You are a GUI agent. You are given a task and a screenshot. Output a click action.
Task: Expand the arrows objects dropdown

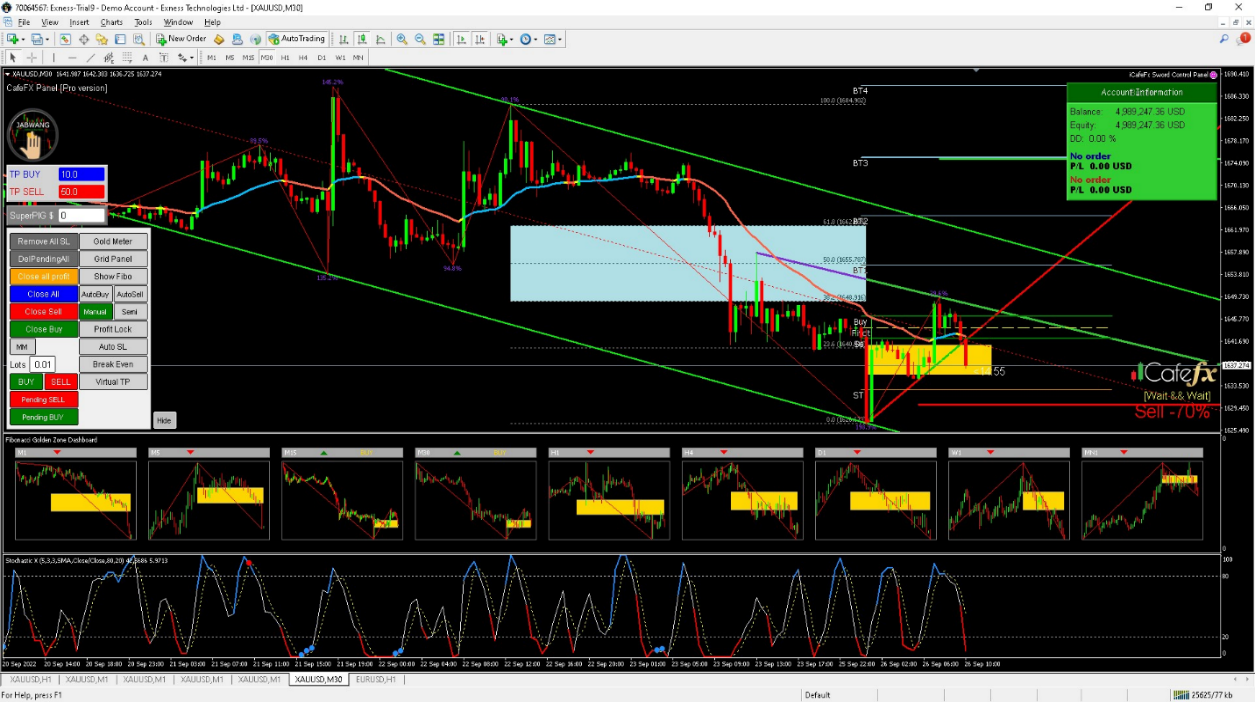191,57
